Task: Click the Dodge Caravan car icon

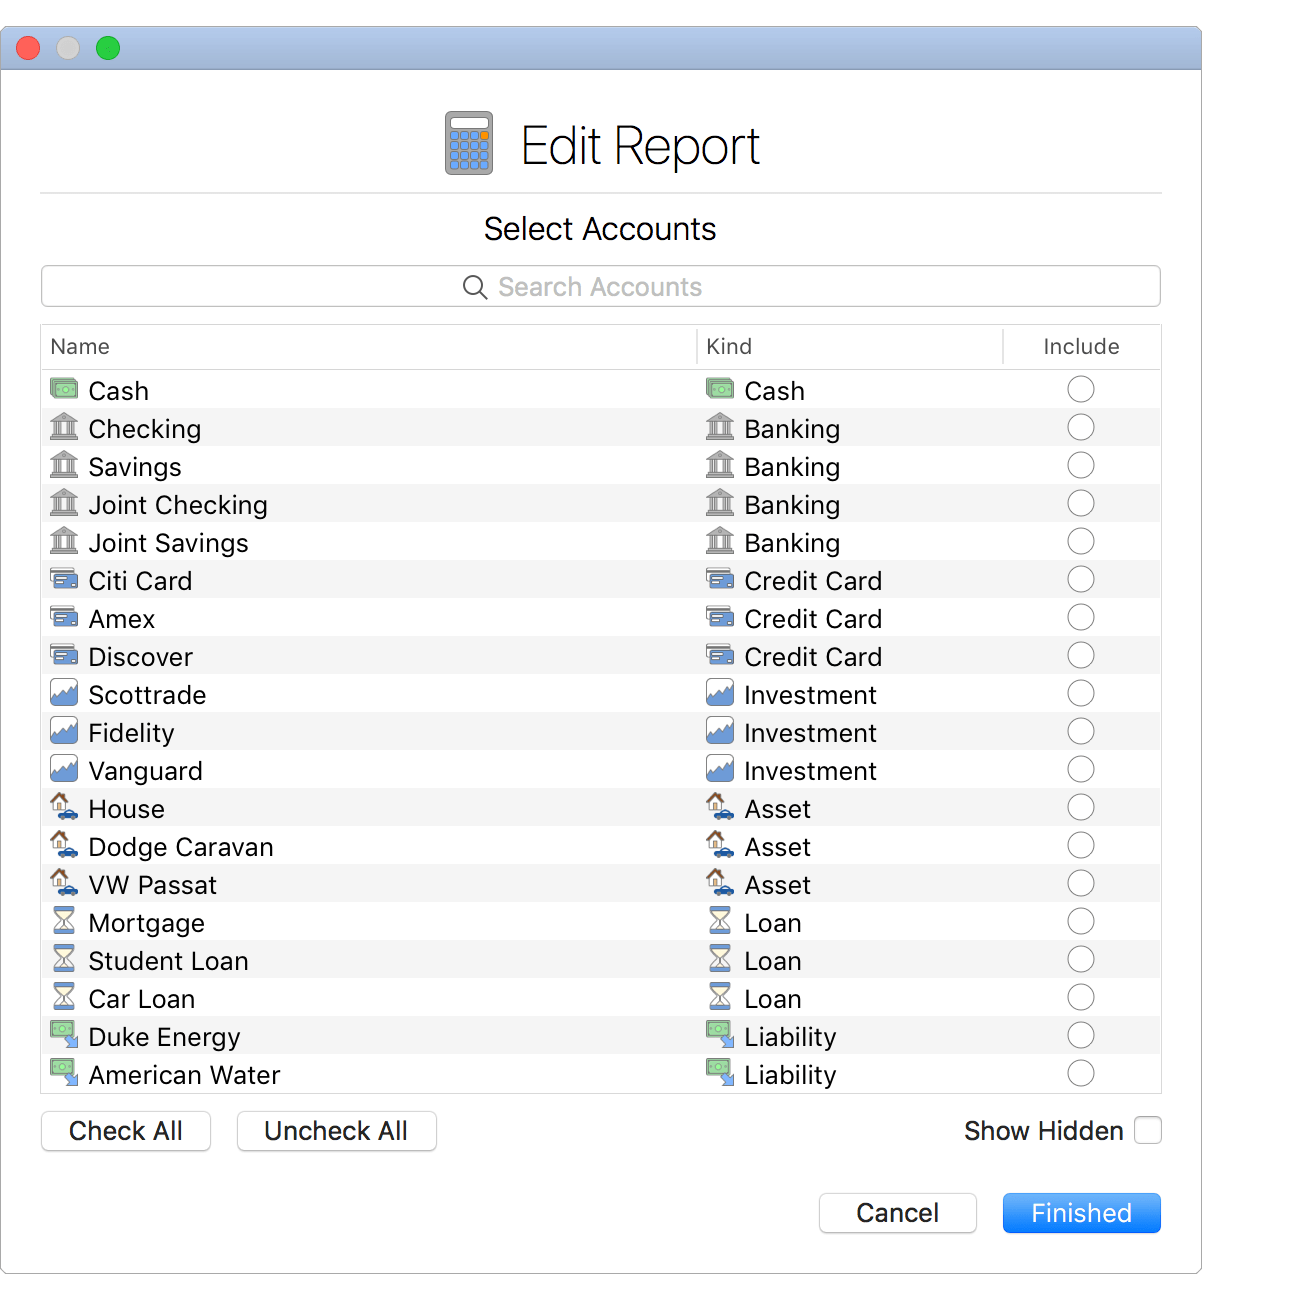Action: click(63, 845)
